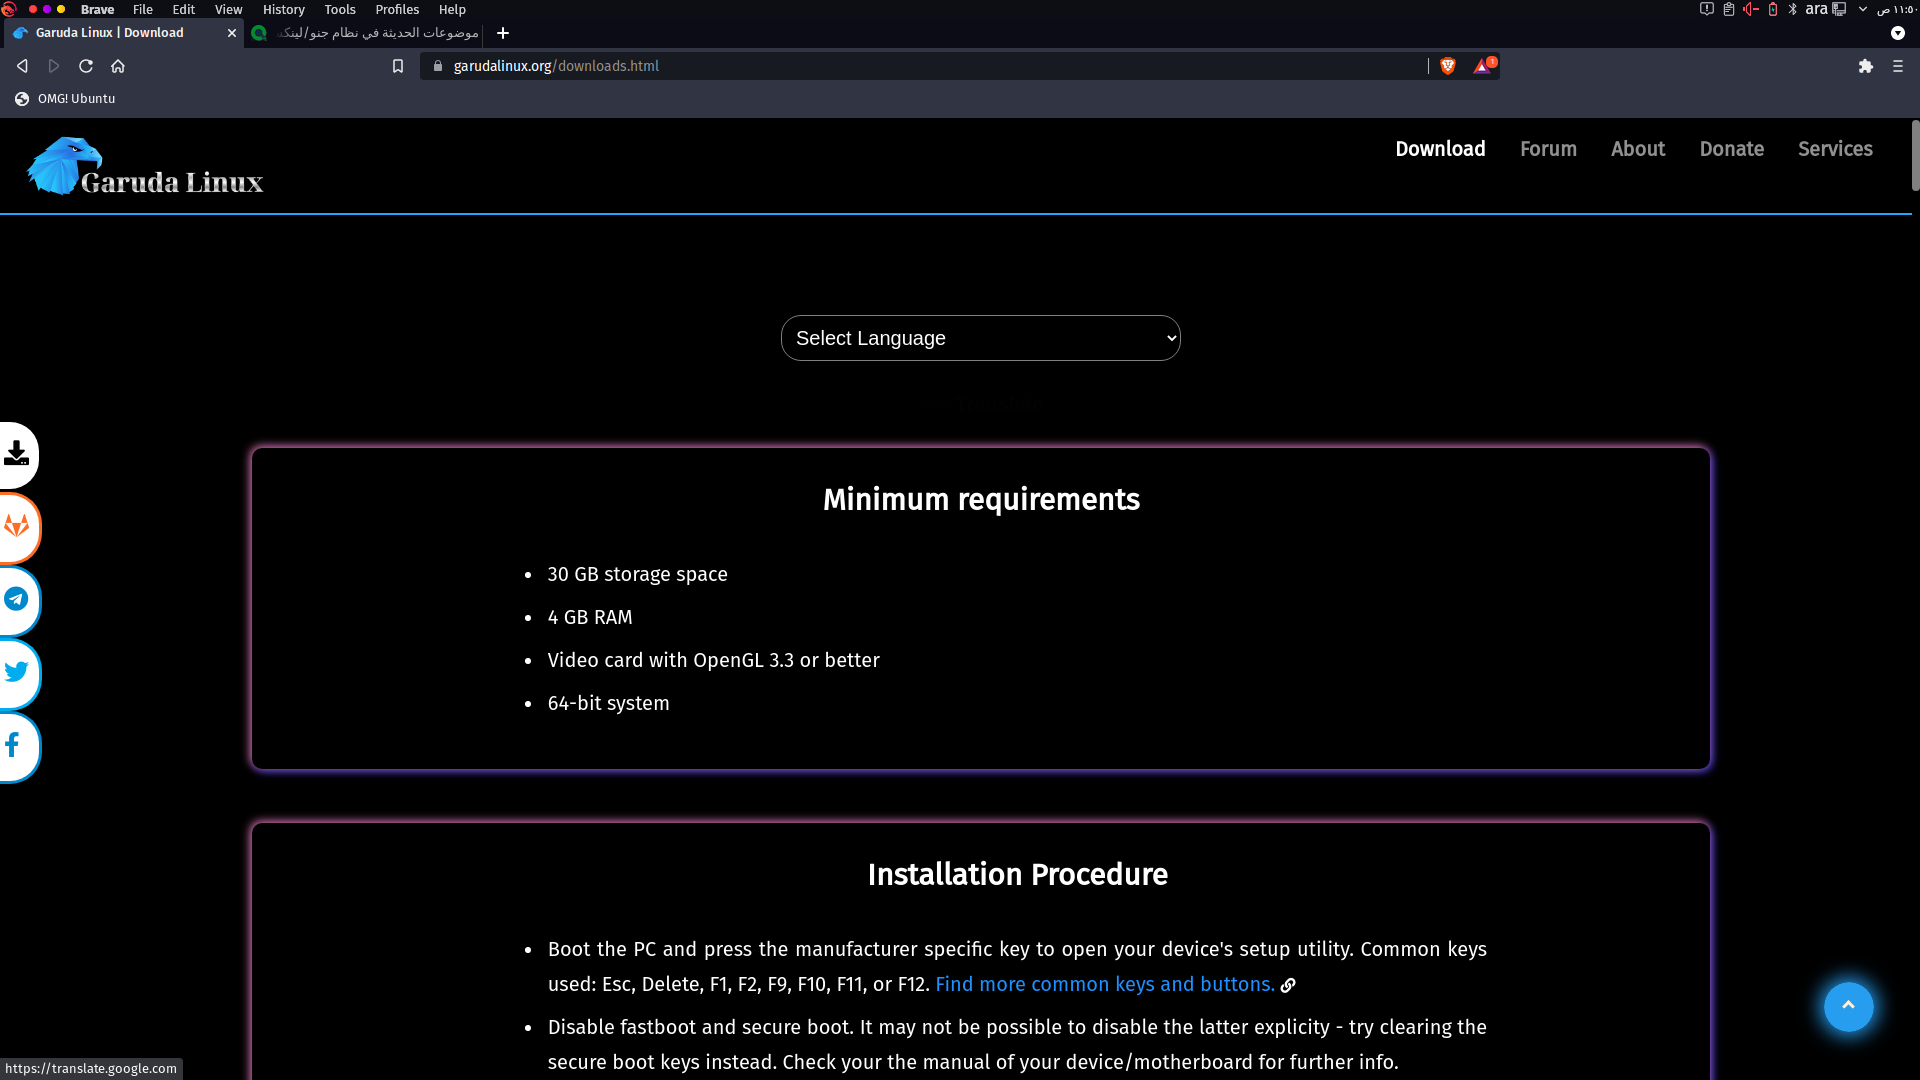Open the extensions puzzle icon
This screenshot has width=1920, height=1080.
pos(1865,66)
